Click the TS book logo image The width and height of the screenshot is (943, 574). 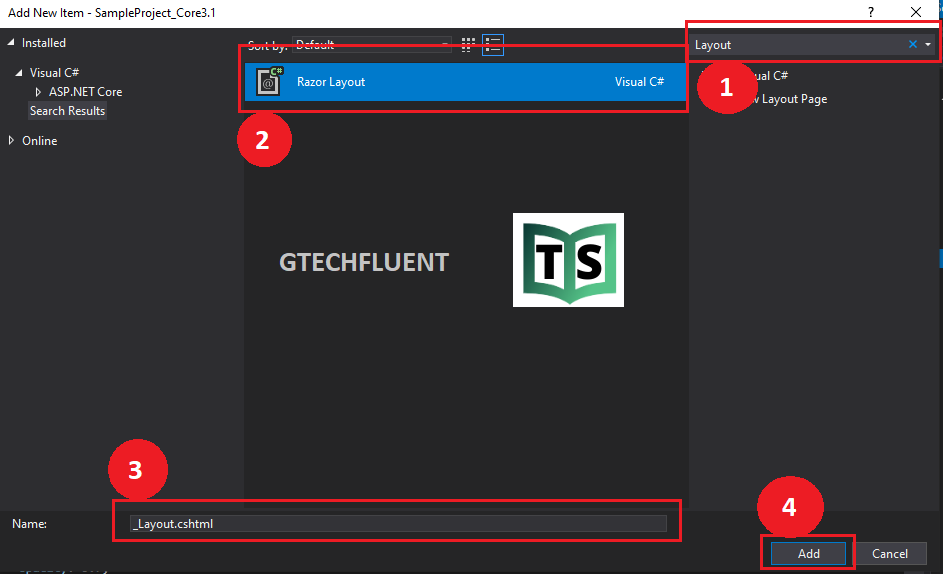(568, 260)
